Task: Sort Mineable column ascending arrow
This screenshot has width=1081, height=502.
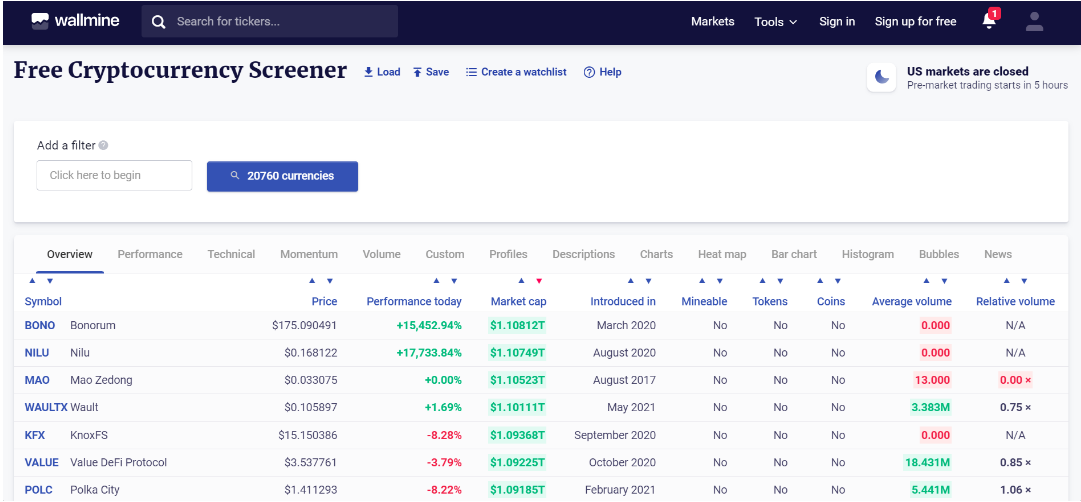Action: [702, 281]
